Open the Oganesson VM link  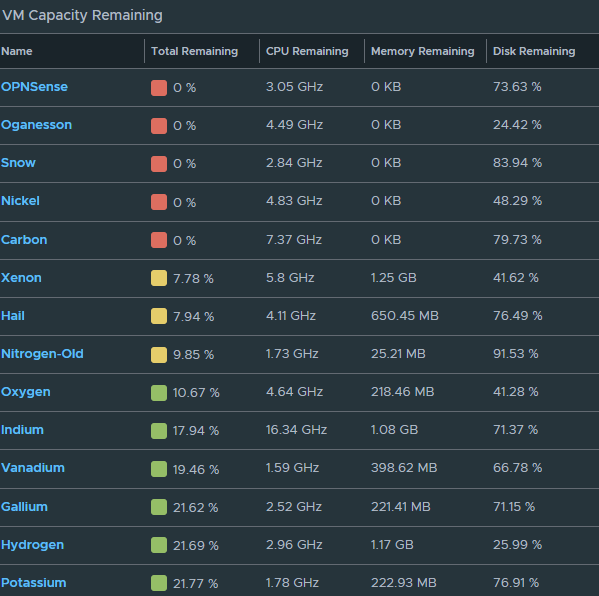(36, 125)
